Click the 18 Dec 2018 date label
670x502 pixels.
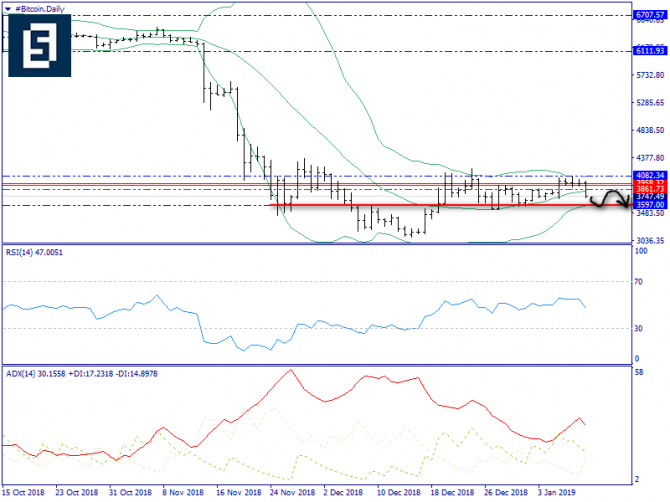(453, 493)
